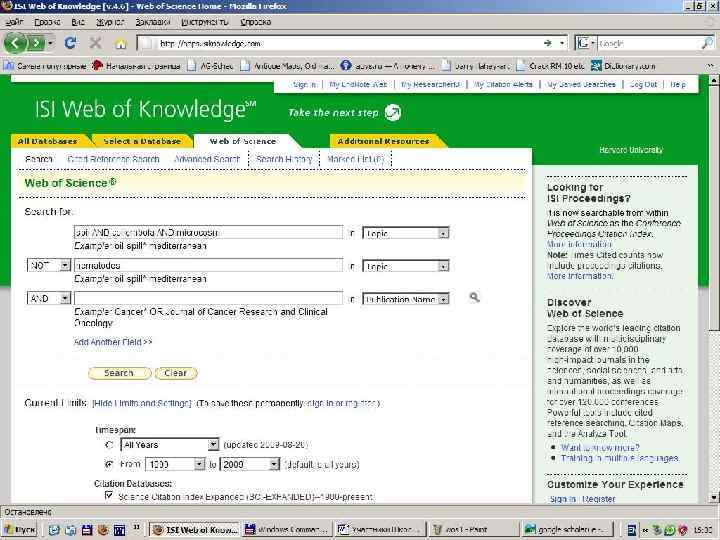Open the Search History sub-tab
Image resolution: width=720 pixels, height=540 pixels.
pos(284,159)
